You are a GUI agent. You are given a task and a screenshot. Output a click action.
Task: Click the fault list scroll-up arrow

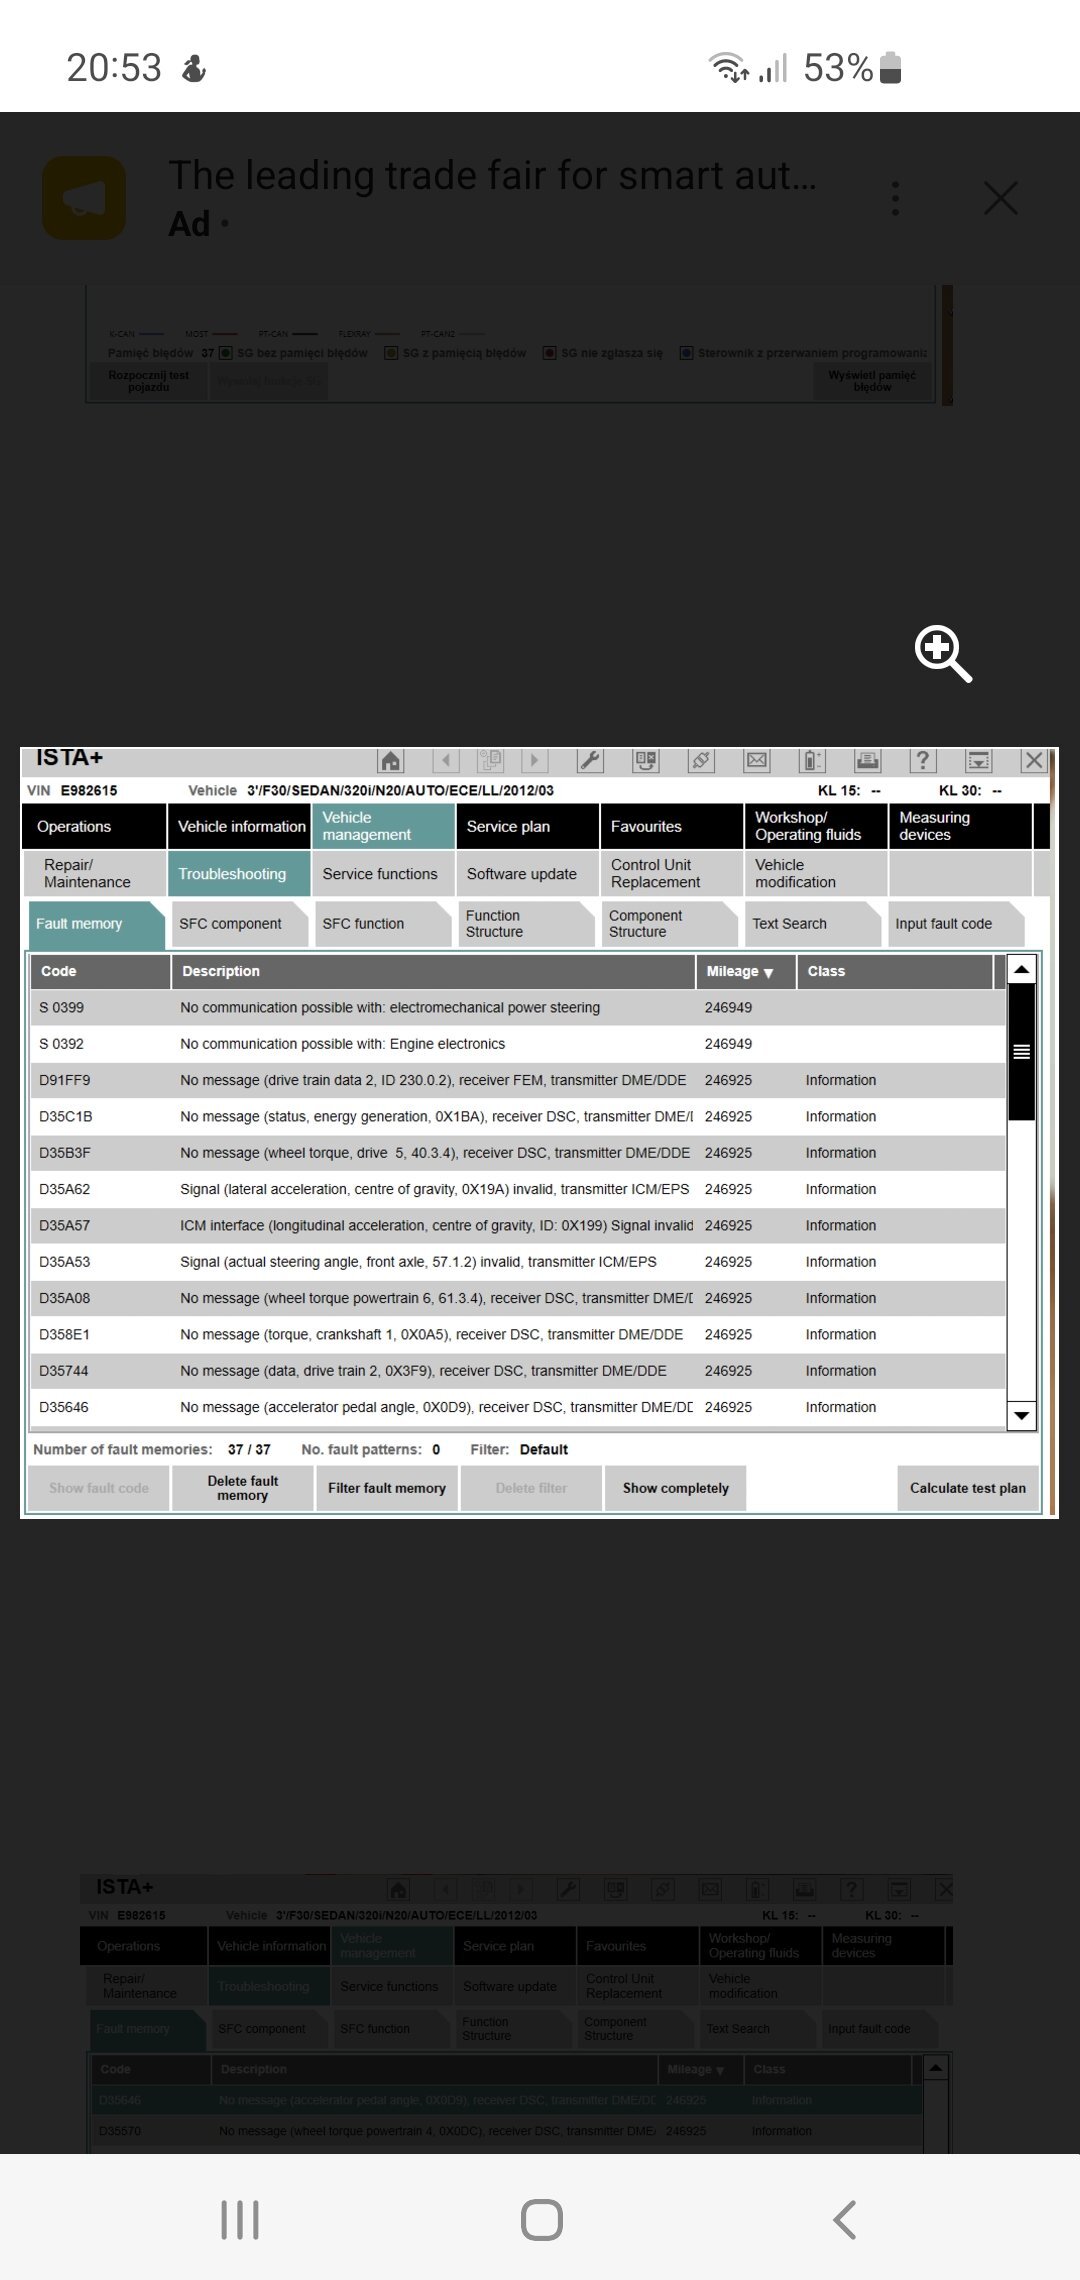click(1021, 969)
